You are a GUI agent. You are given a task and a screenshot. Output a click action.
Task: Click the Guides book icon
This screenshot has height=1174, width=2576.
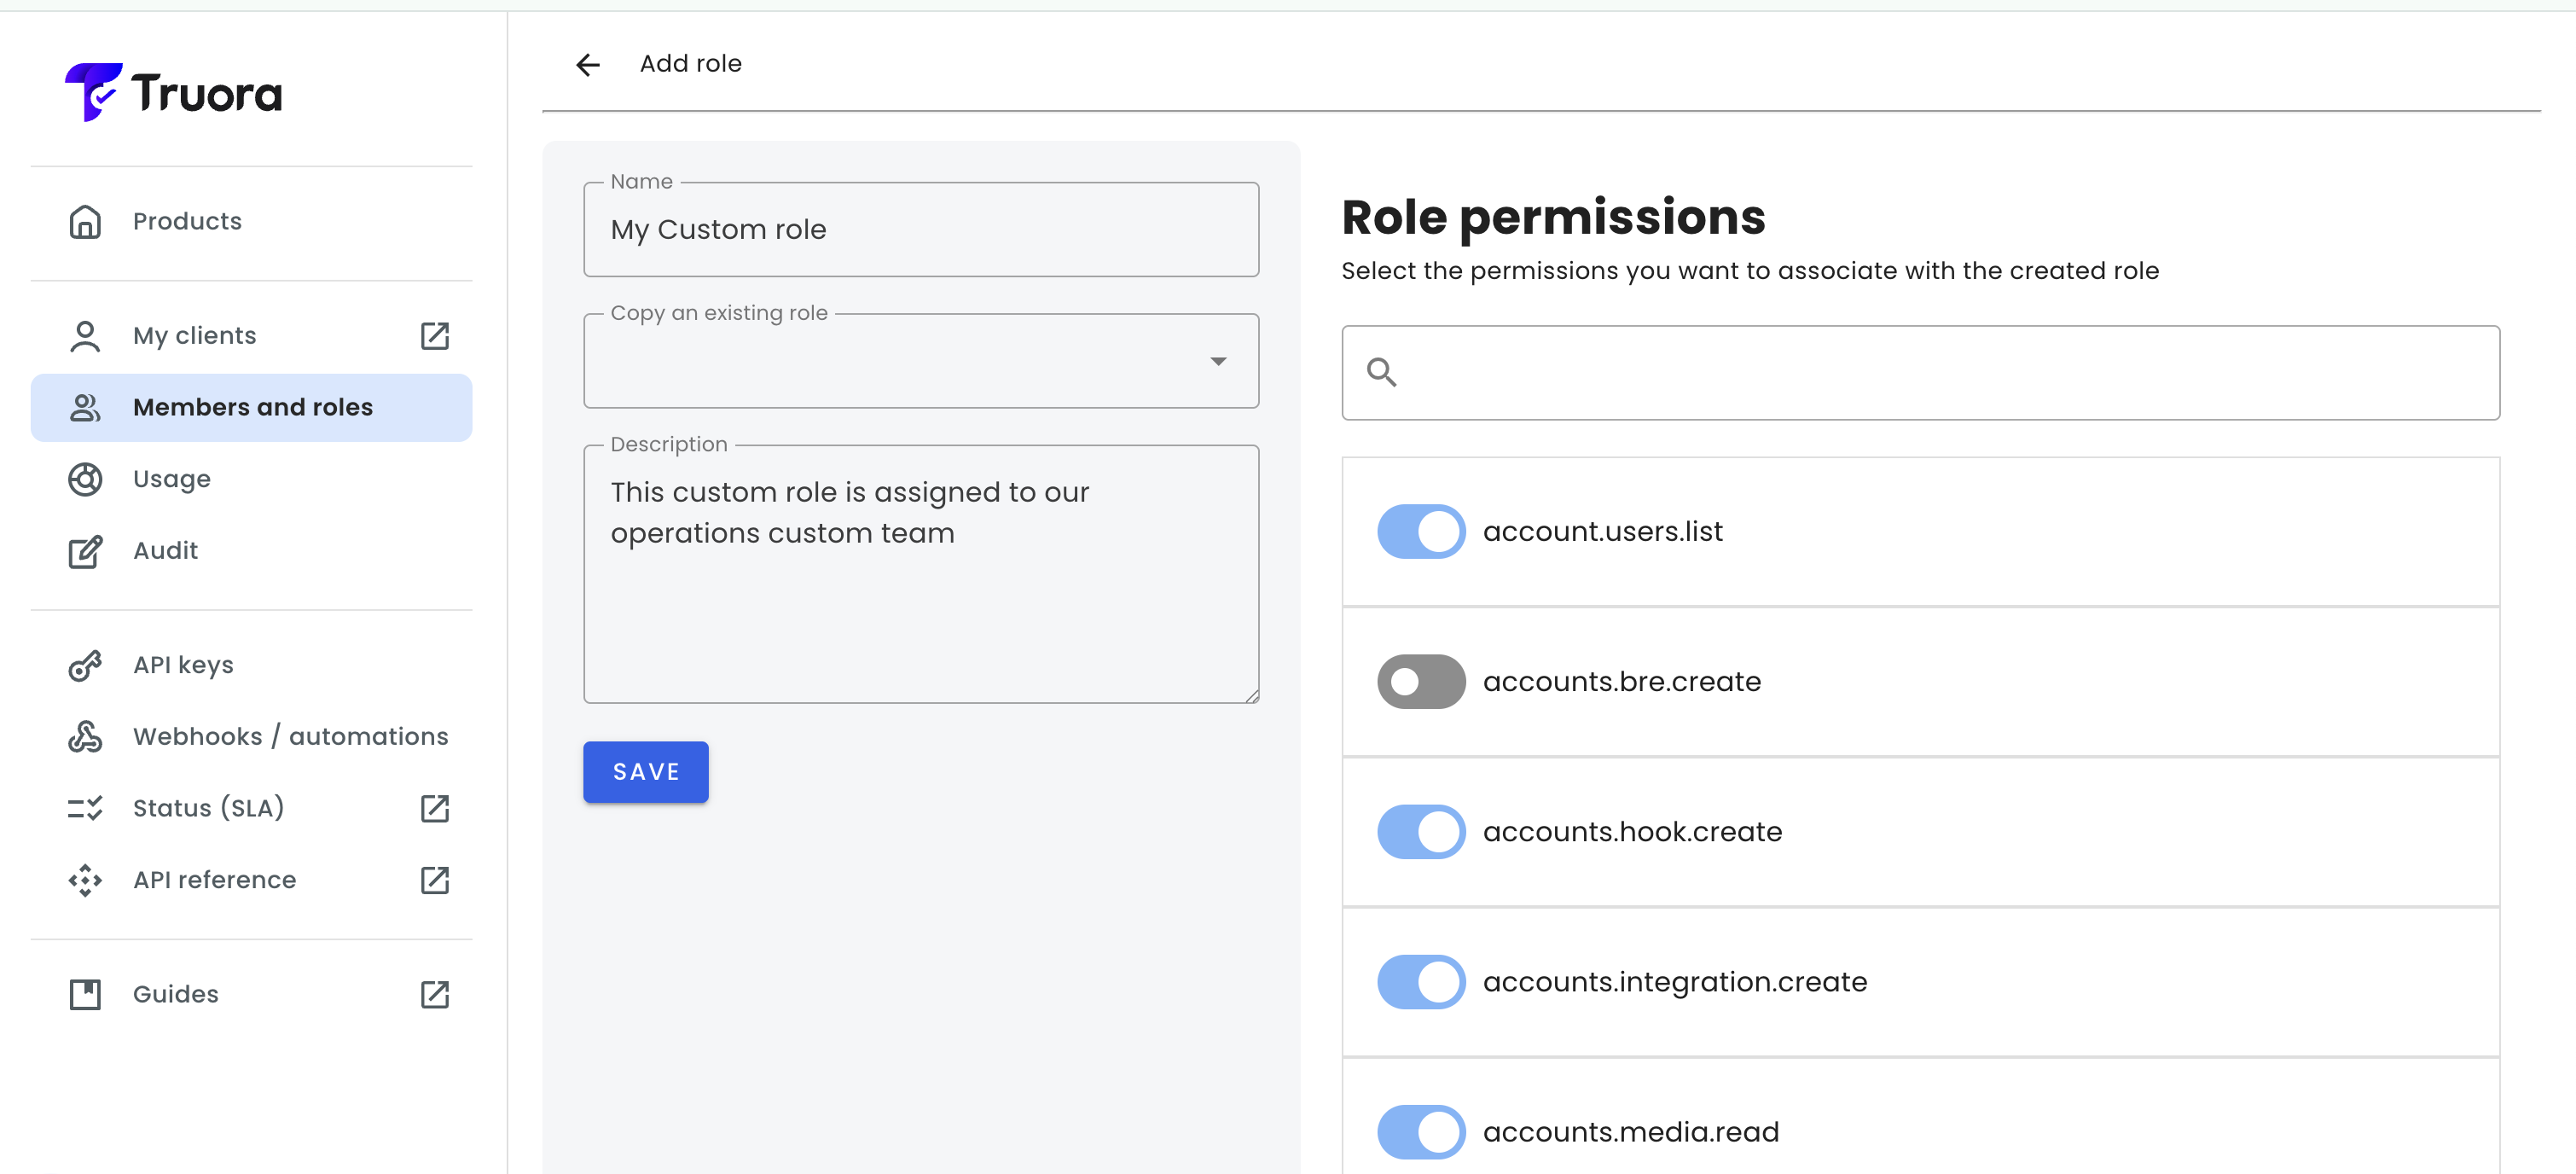(85, 994)
